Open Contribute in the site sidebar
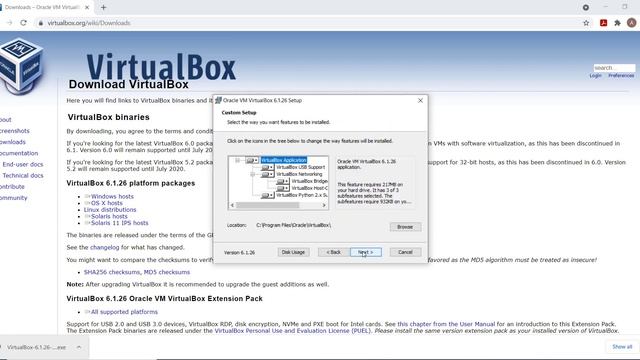640x360 pixels. [12, 187]
